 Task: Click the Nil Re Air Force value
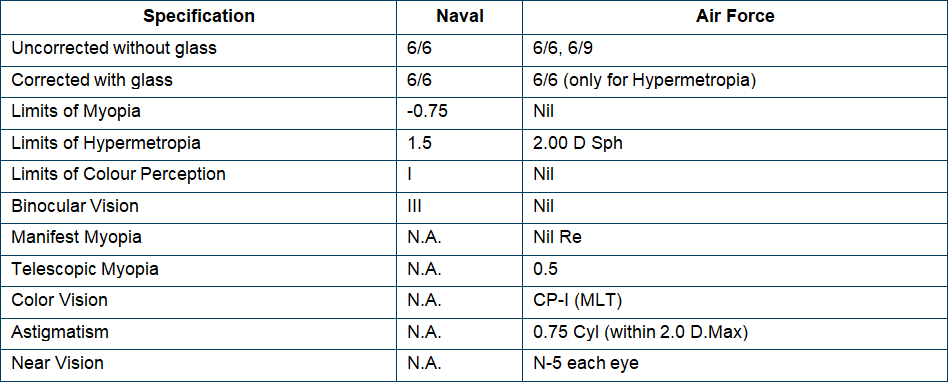pyautogui.click(x=555, y=237)
